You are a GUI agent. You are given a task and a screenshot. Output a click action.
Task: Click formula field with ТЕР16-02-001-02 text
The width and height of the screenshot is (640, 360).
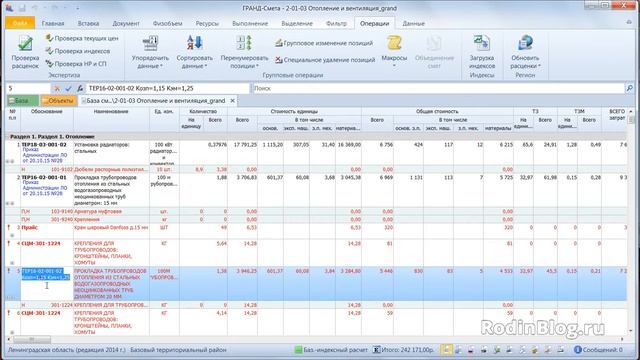click(x=167, y=88)
